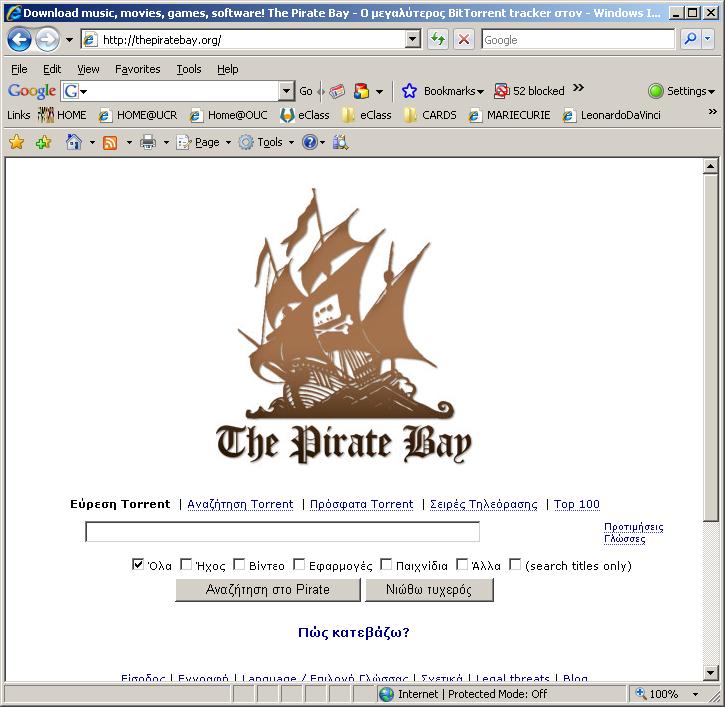725x707 pixels.
Task: Click the browser Back arrow button
Action: [x=19, y=40]
